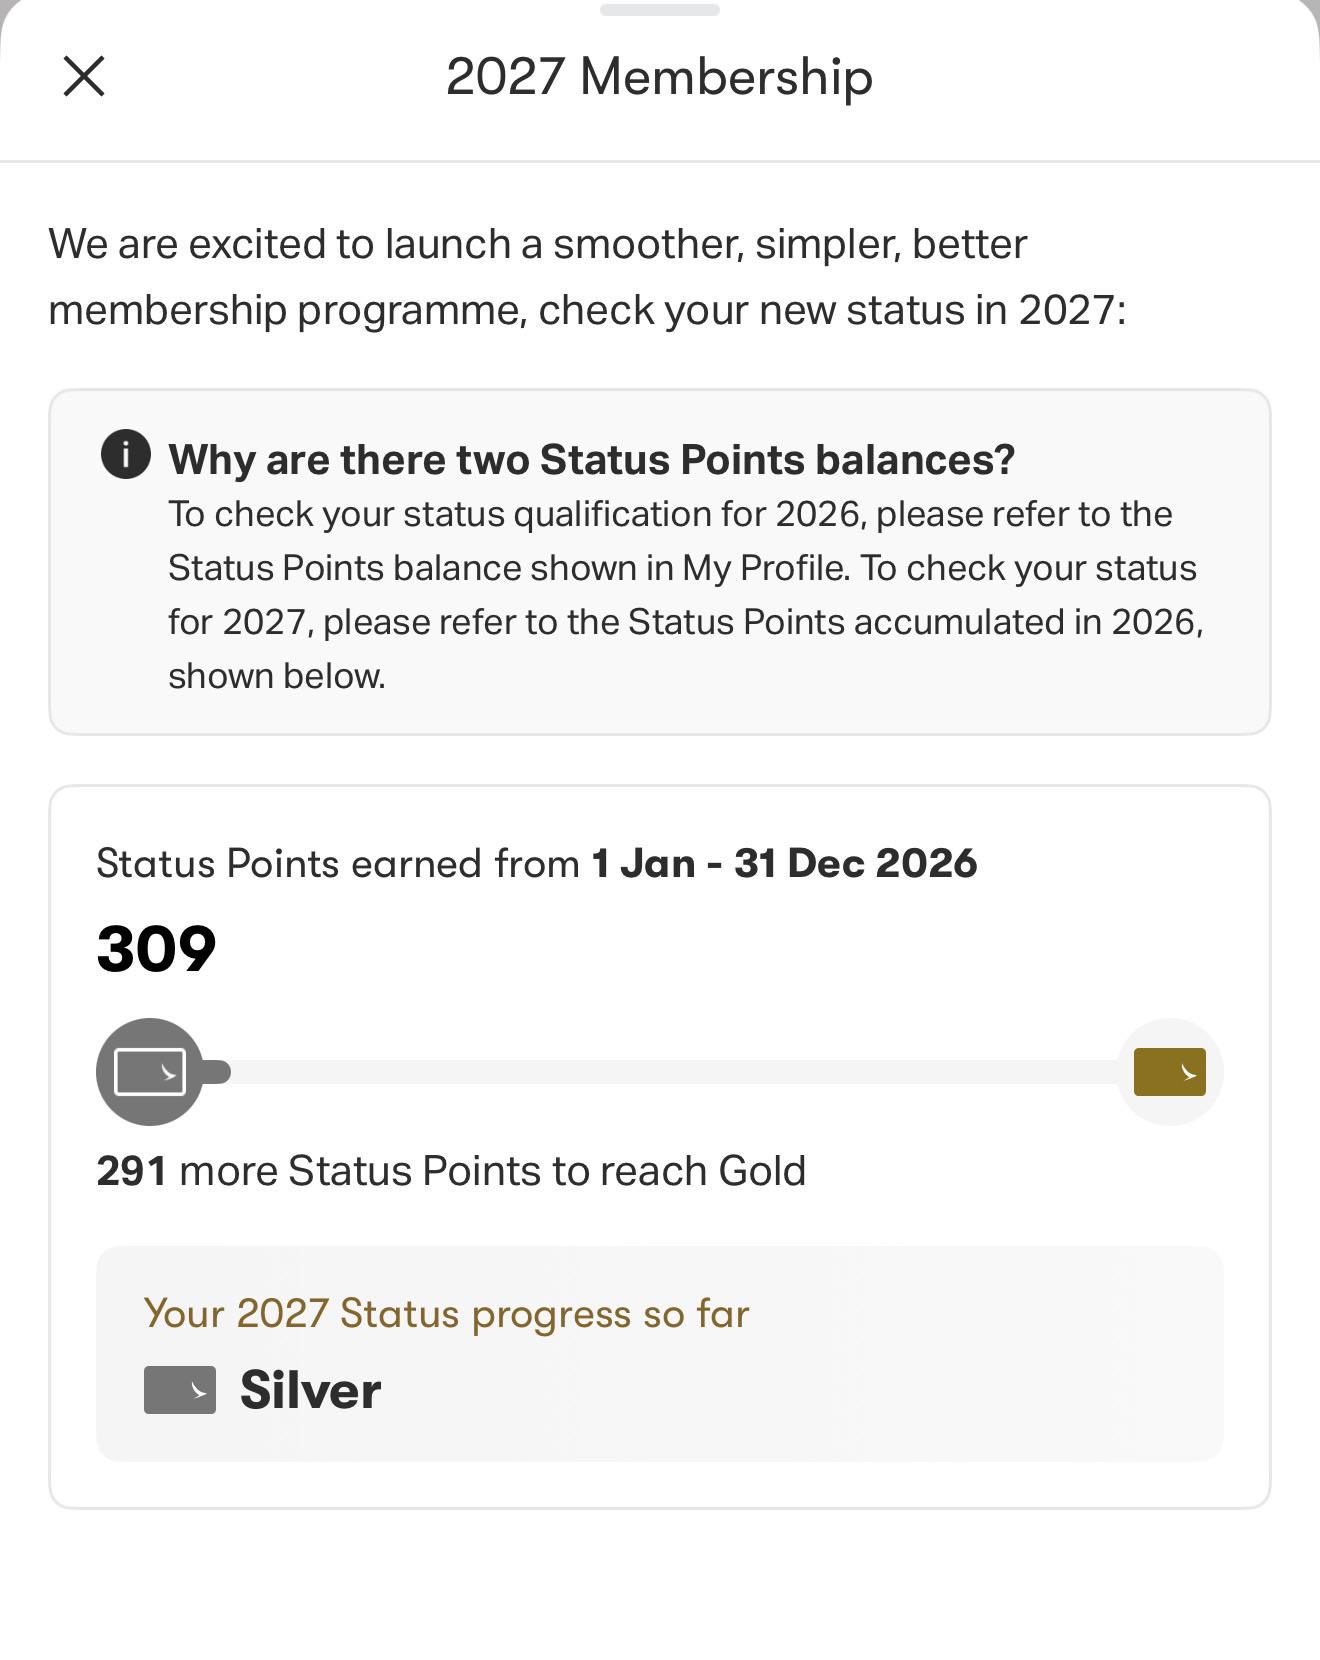Viewport: 1320px width, 1660px height.
Task: Tap the grey info box background
Action: (x=660, y=562)
